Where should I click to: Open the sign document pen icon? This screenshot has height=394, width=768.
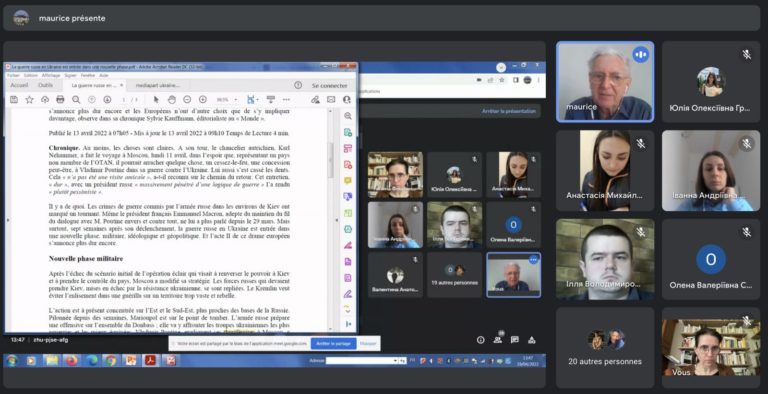[x=315, y=99]
